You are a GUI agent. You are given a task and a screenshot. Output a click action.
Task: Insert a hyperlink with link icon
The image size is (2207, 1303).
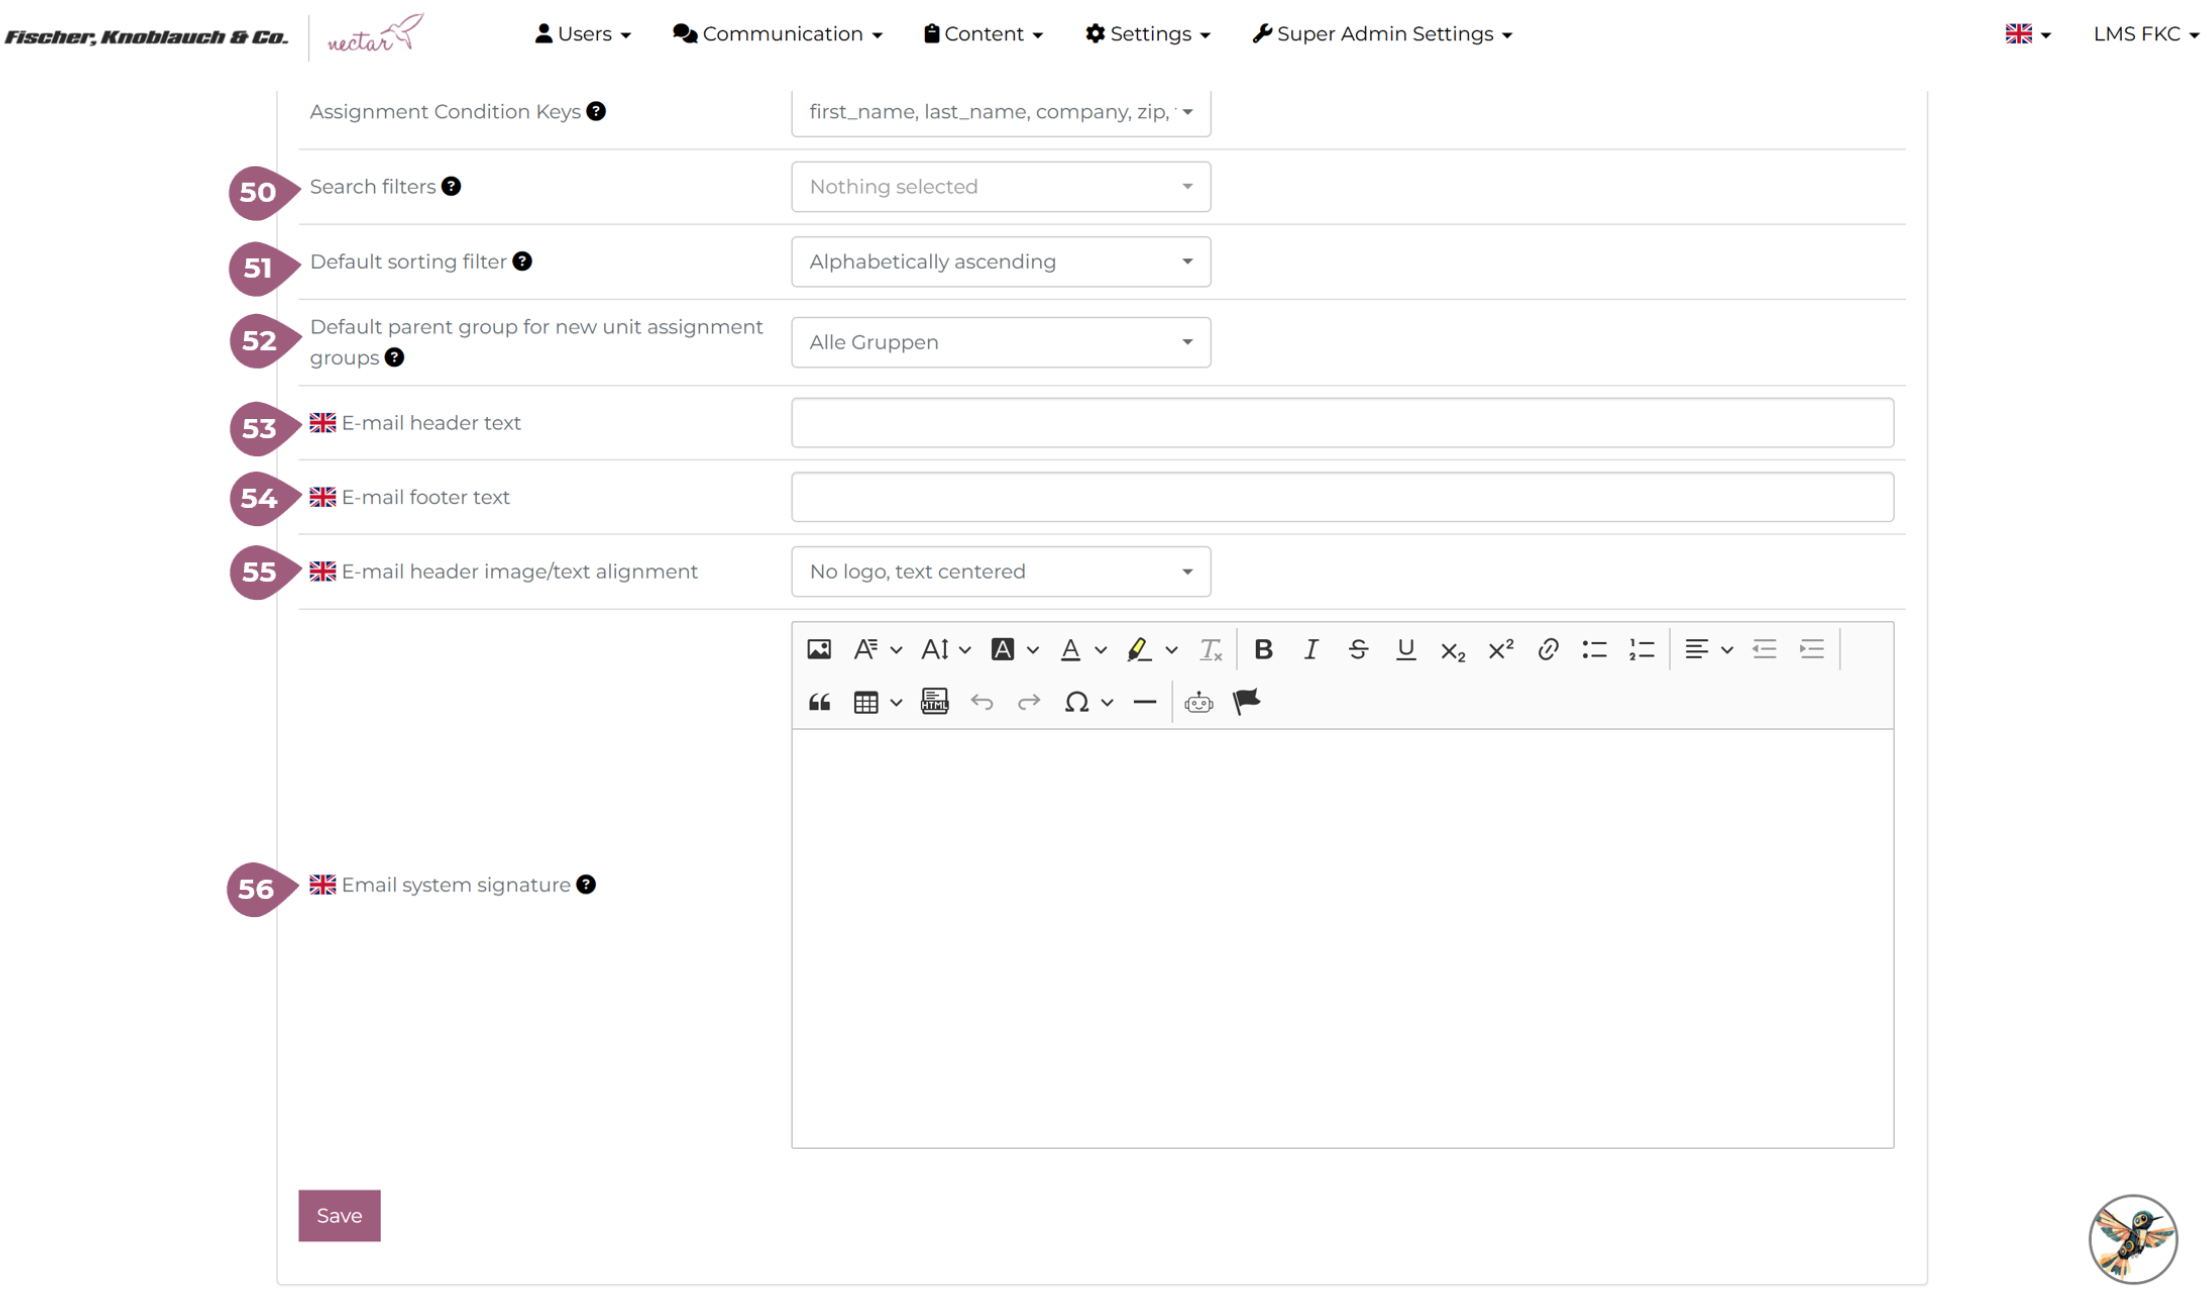coord(1547,650)
